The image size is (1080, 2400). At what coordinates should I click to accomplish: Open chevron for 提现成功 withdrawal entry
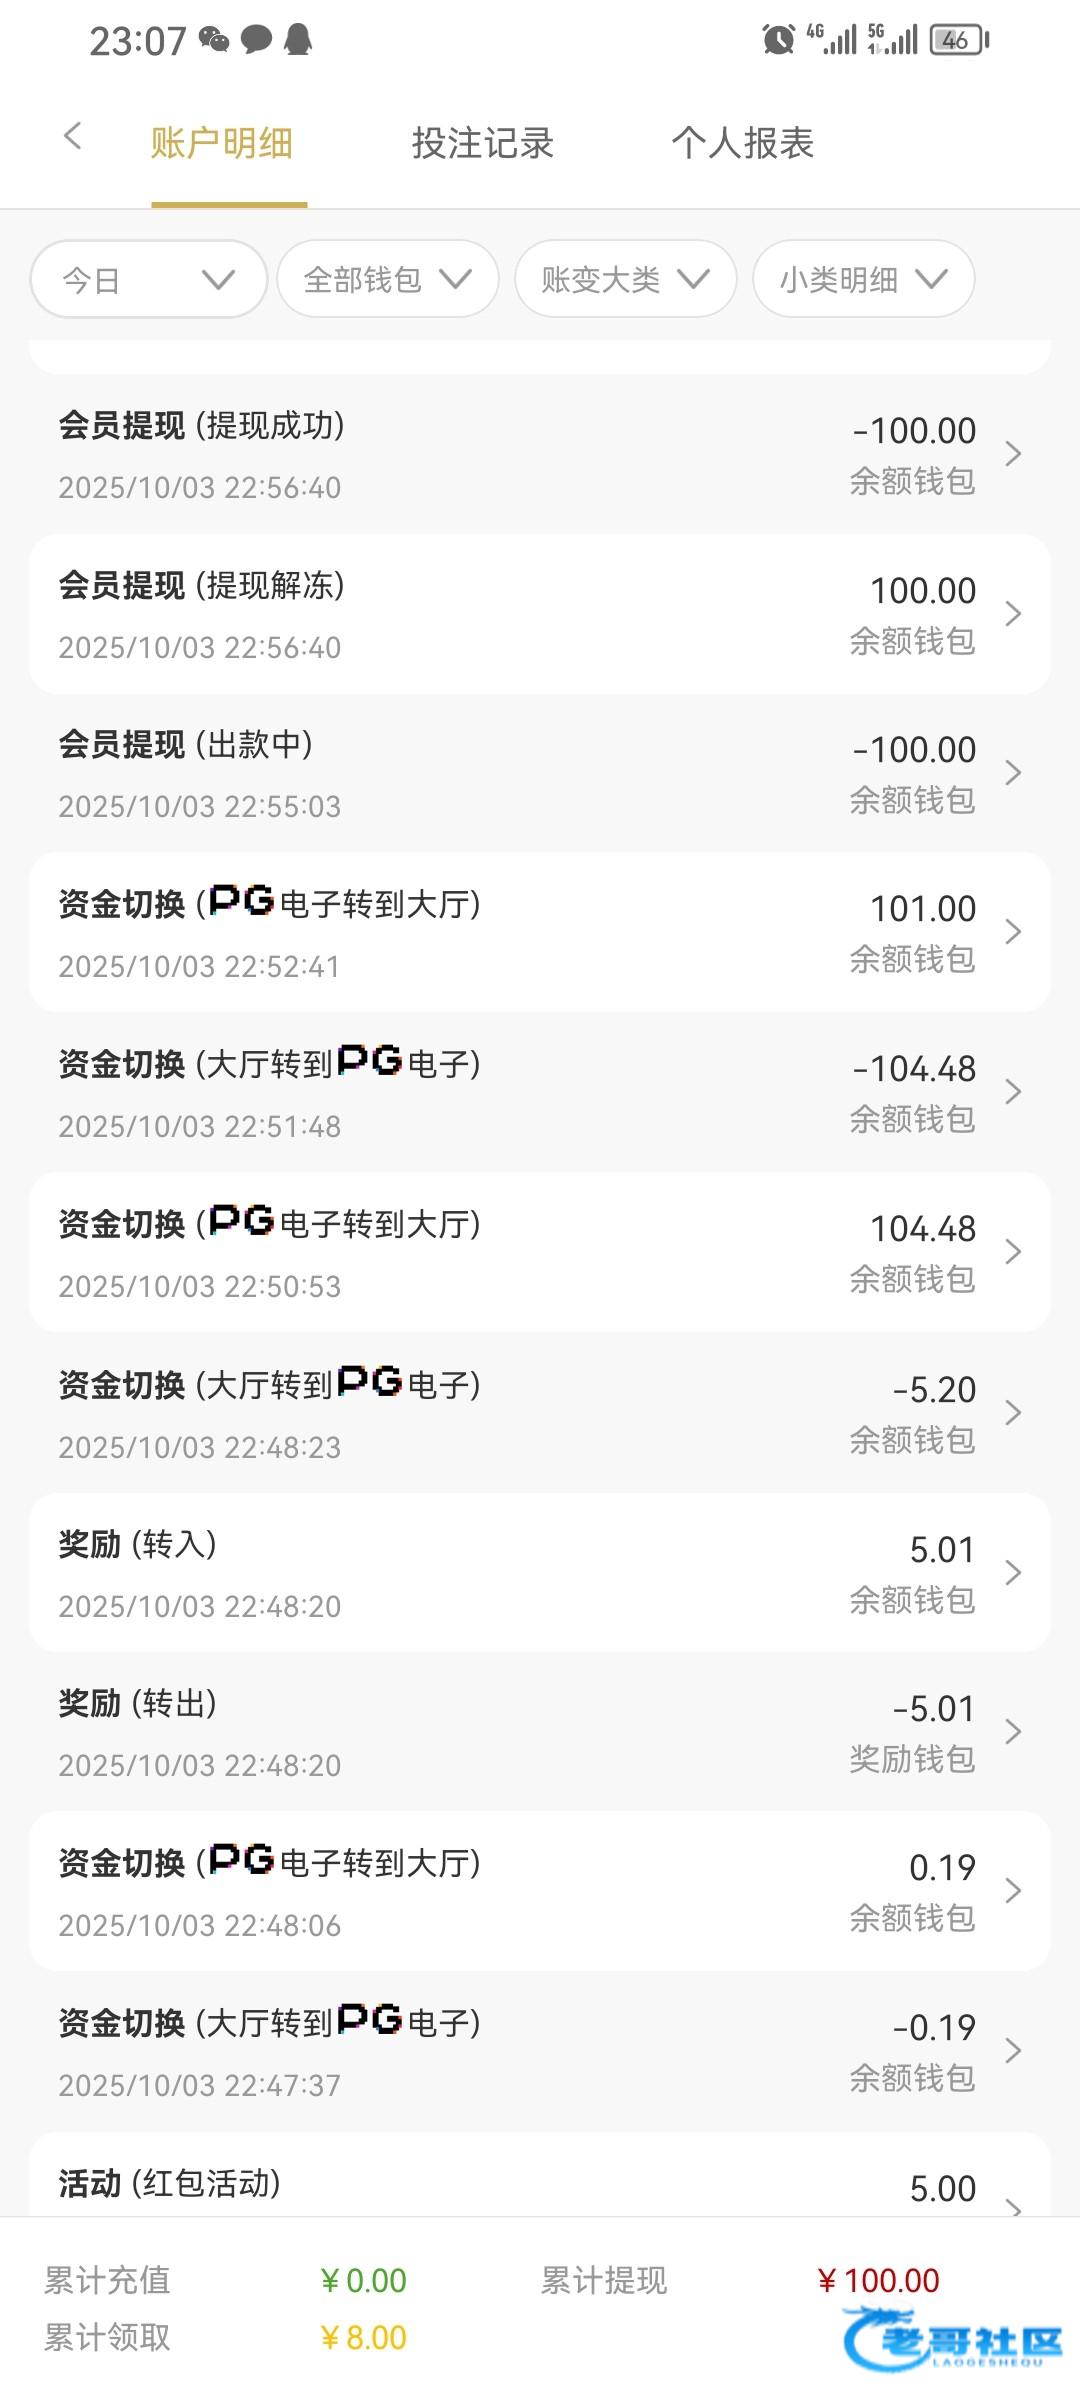pos(1013,454)
